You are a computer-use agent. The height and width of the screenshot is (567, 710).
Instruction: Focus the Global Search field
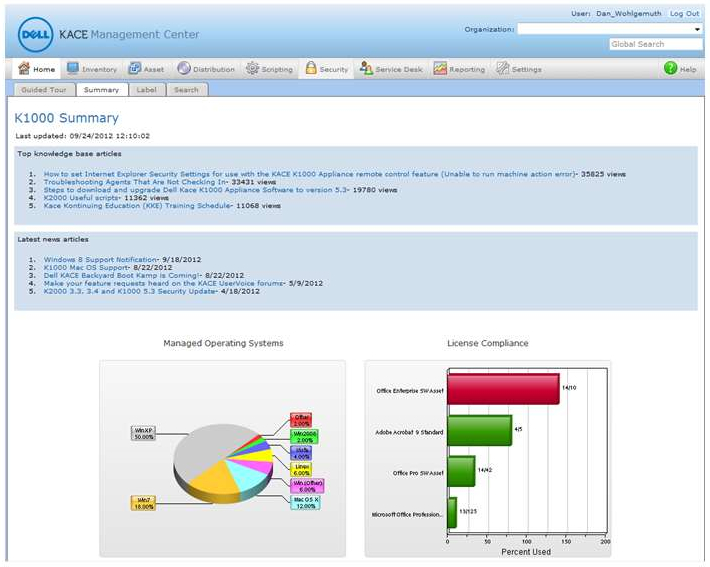[656, 44]
